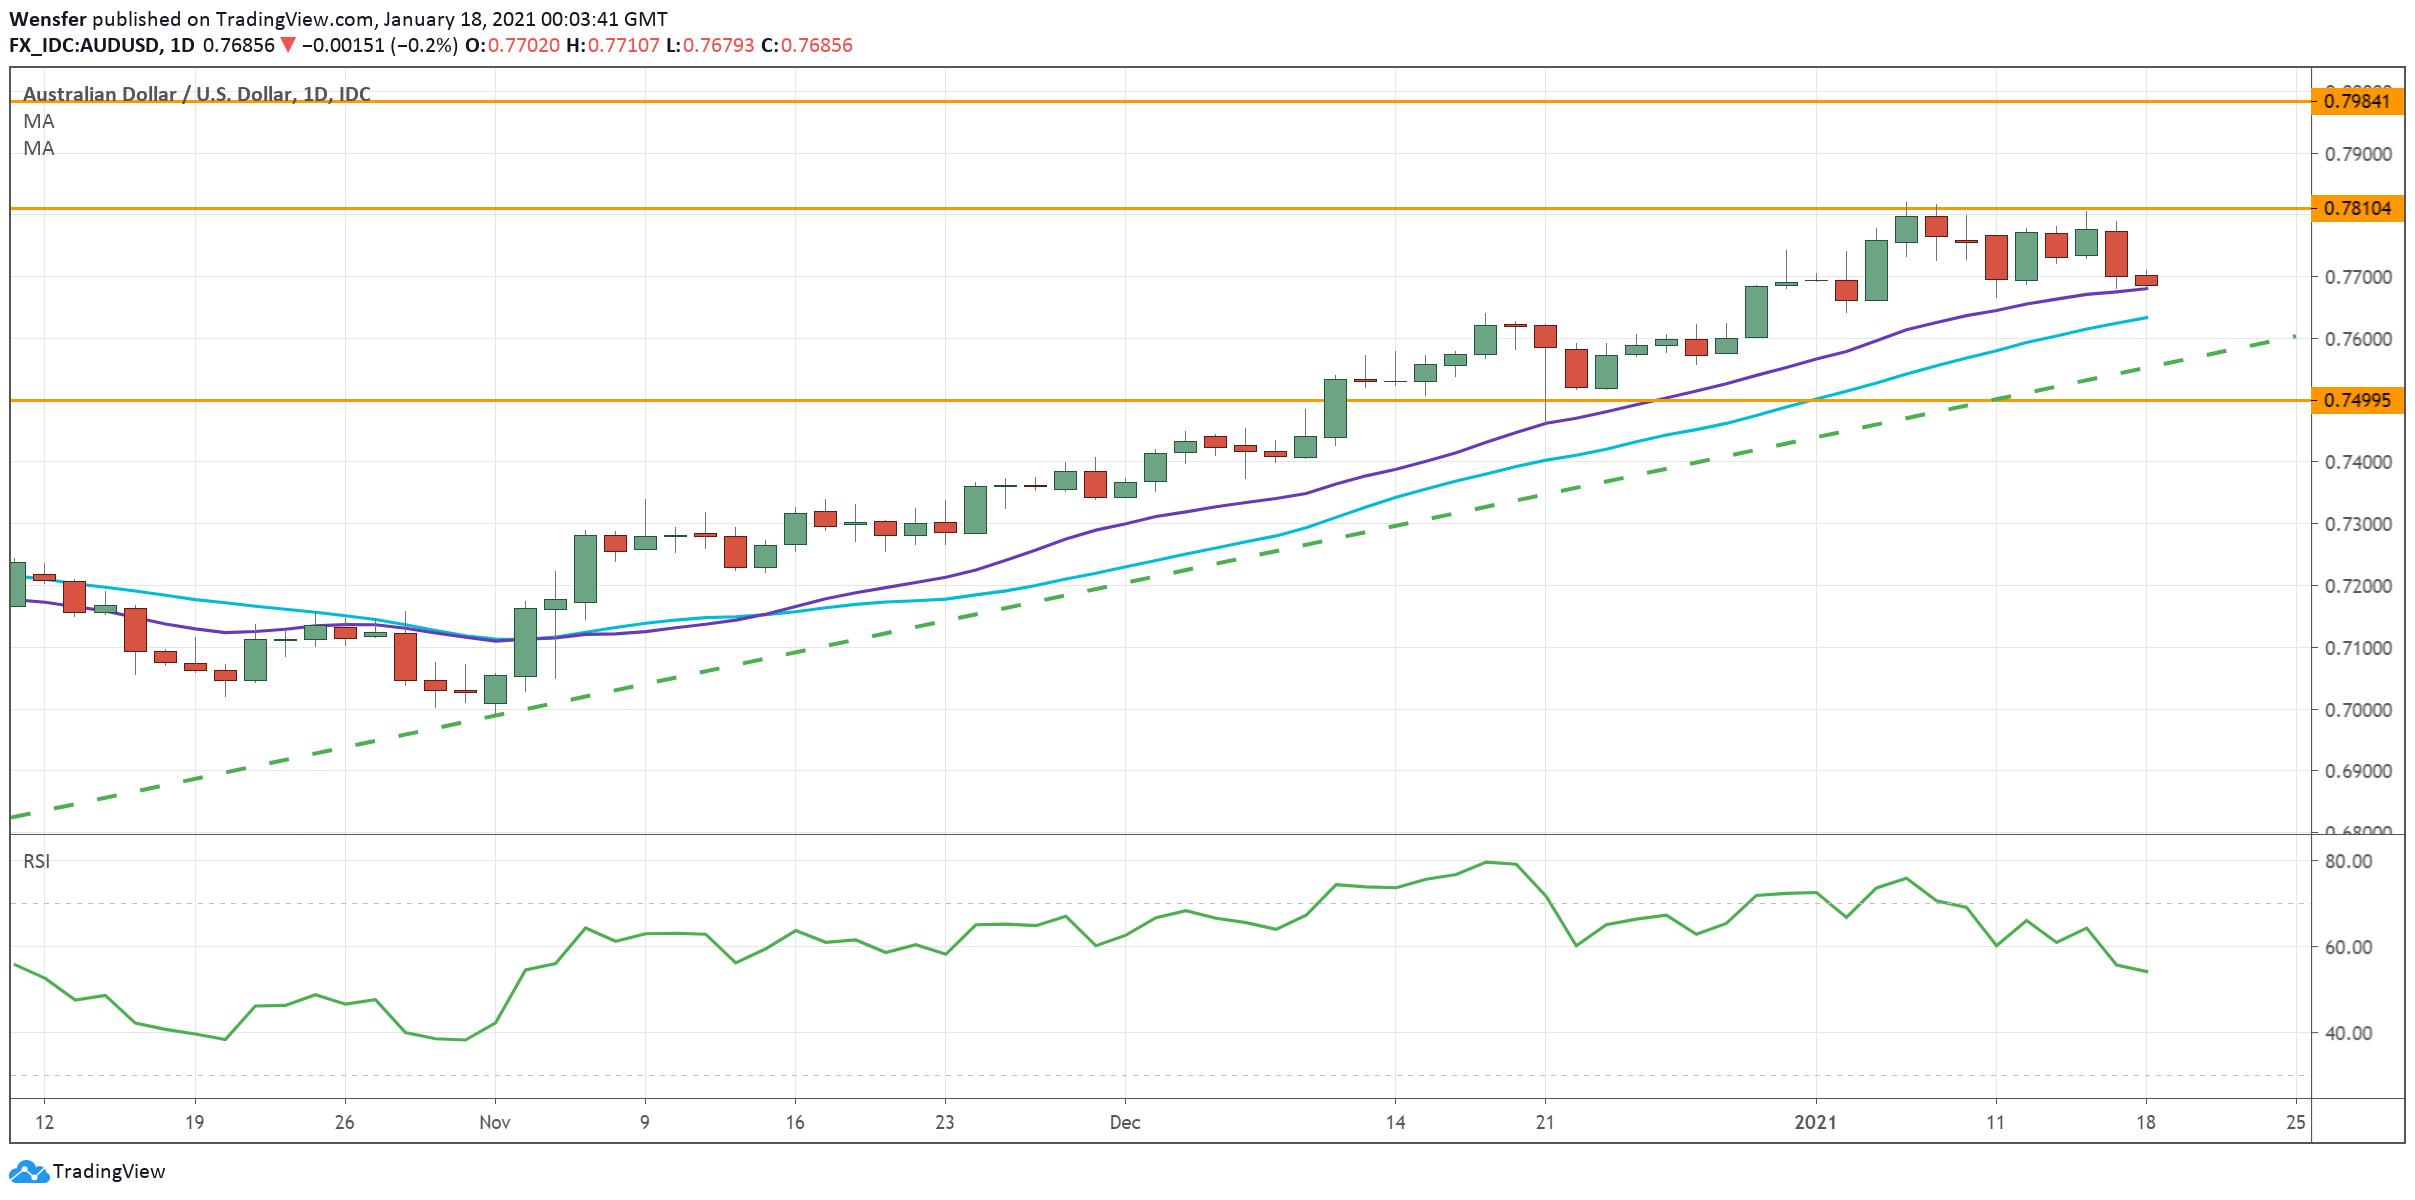Click the second MA indicator label
Screen dimensions: 2415x1200
pos(39,148)
